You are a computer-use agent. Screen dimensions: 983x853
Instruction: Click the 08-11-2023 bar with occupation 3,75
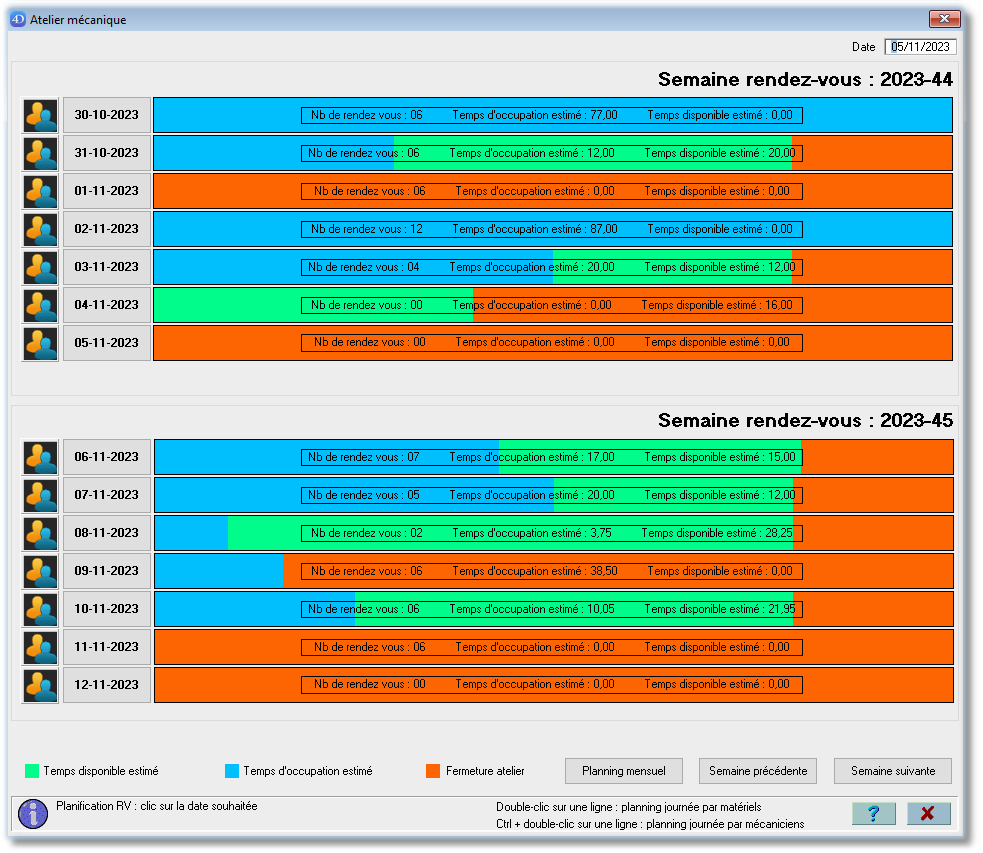(554, 533)
